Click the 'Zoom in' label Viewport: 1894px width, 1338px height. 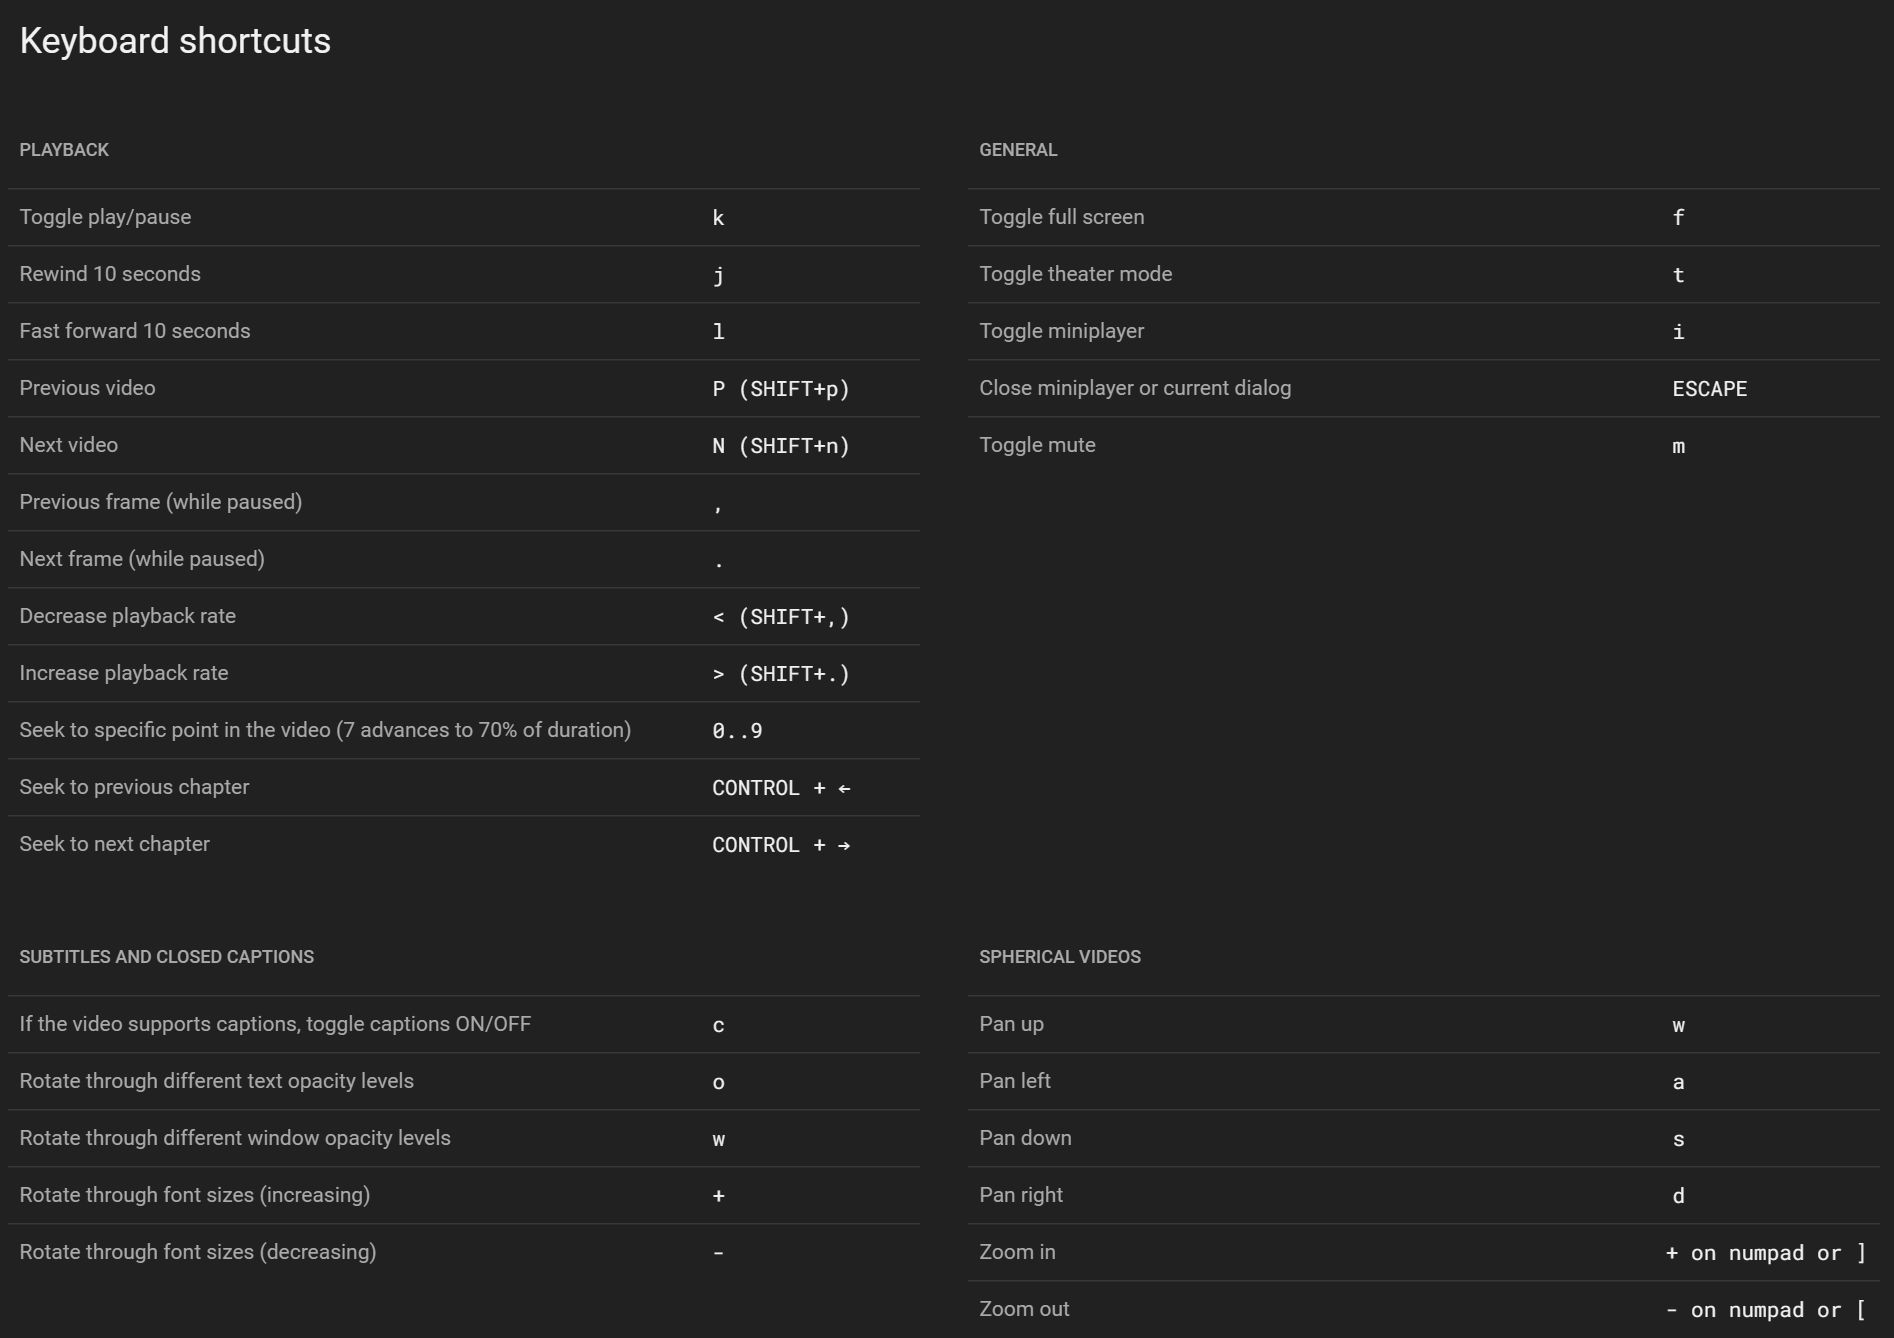1018,1252
